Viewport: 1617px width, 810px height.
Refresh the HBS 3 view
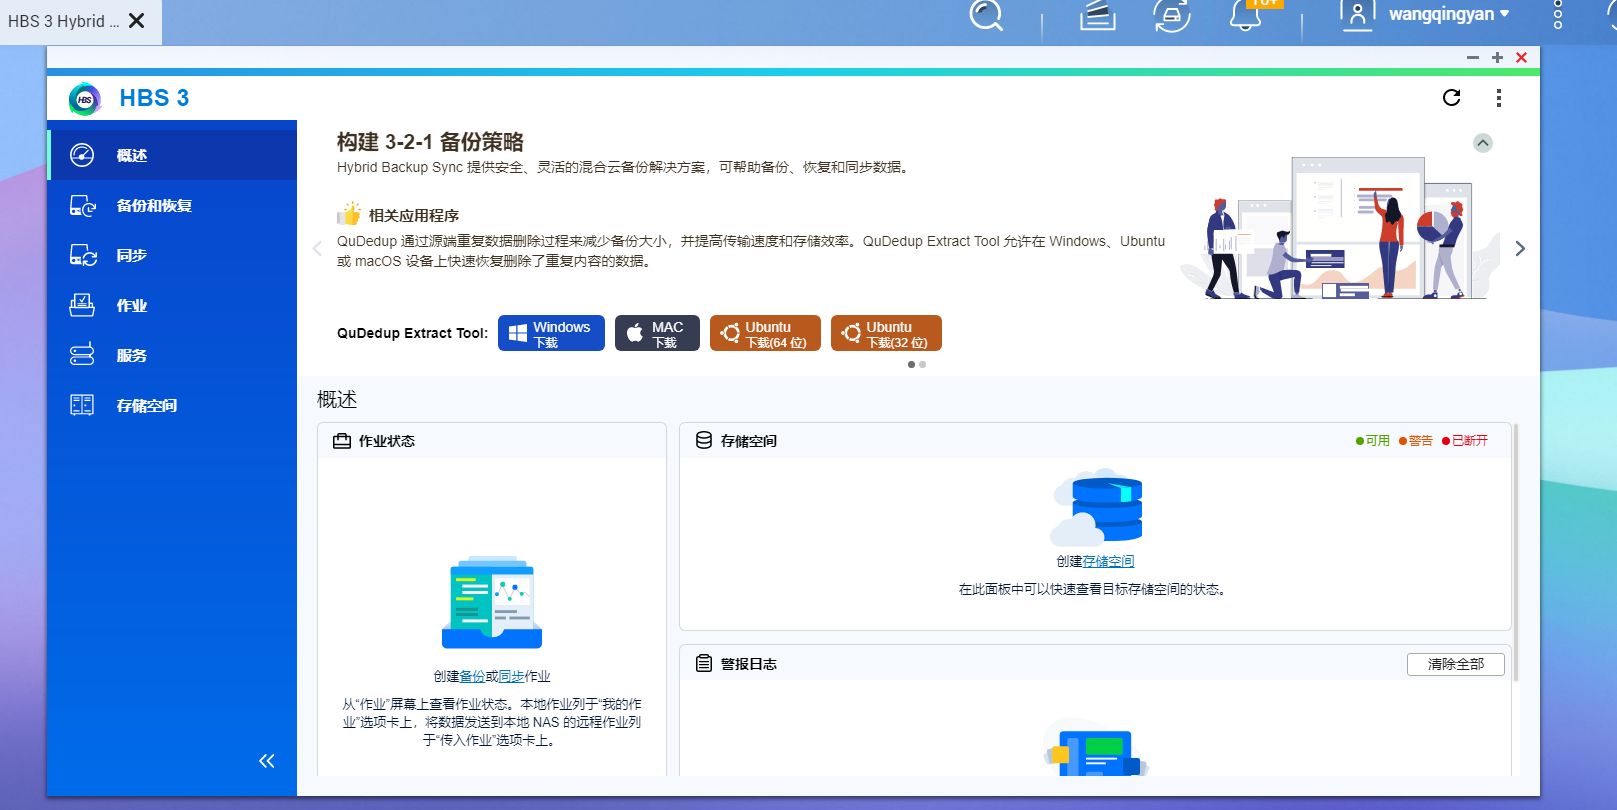(x=1452, y=97)
